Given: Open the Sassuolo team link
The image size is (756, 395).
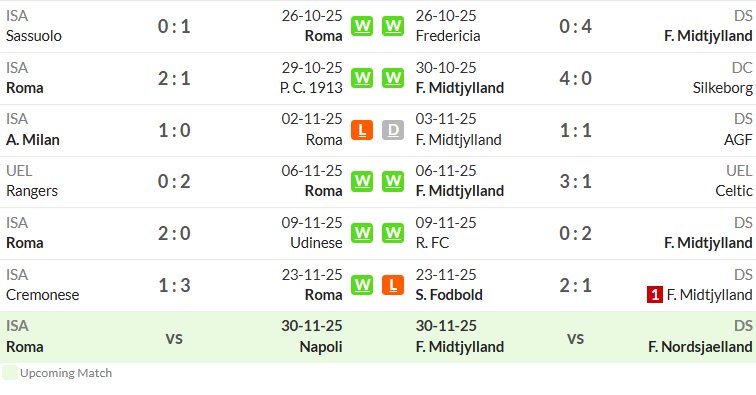Looking at the screenshot, I should coord(34,36).
